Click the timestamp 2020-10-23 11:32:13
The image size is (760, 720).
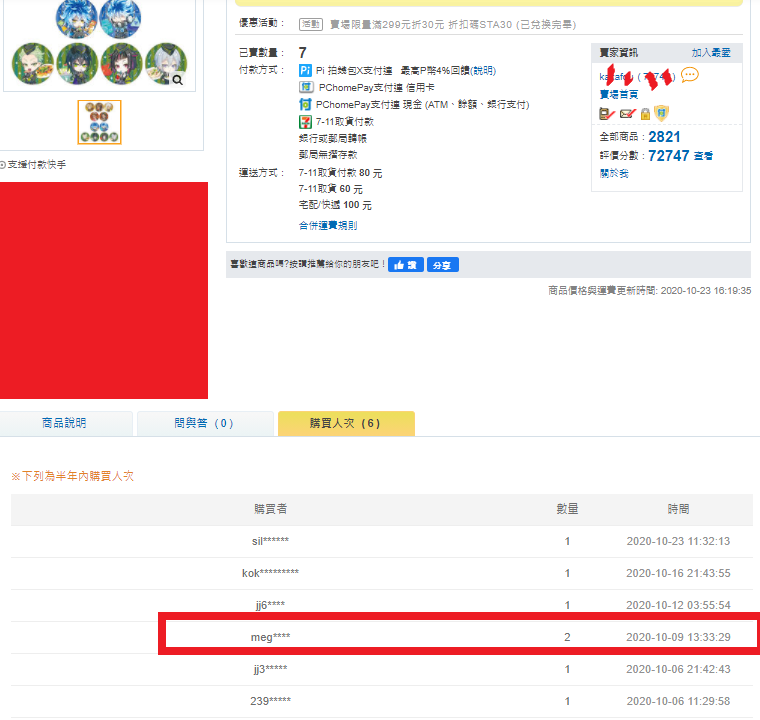[x=678, y=541]
